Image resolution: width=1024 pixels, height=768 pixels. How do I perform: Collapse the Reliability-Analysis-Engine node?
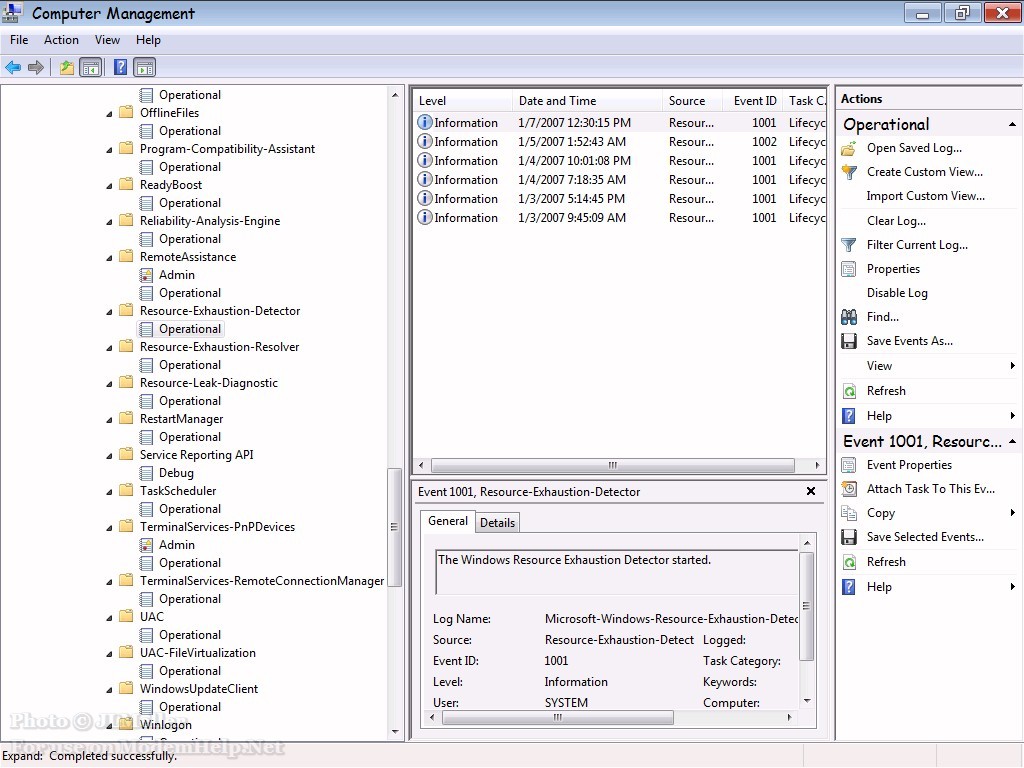tap(109, 222)
